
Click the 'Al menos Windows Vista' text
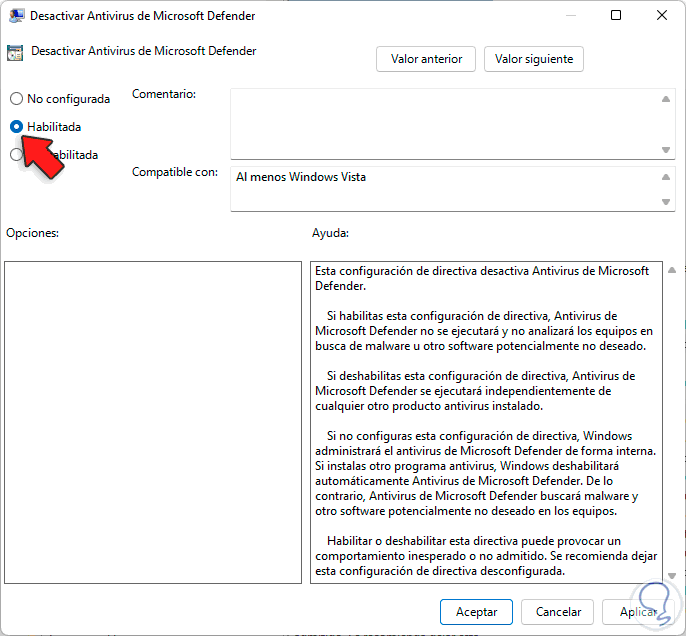coord(301,177)
